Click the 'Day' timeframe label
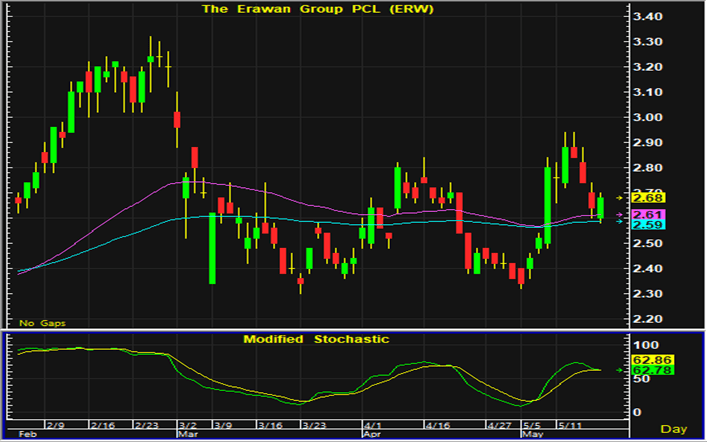 [674, 429]
